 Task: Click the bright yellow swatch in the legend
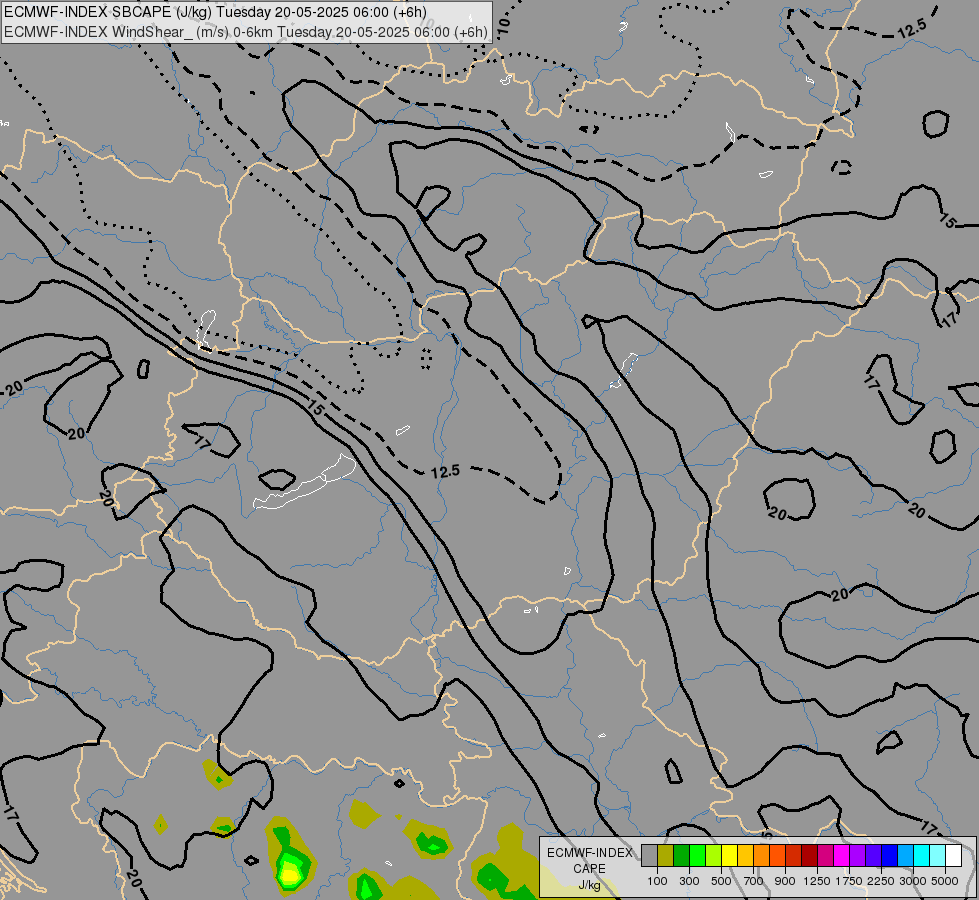729,855
